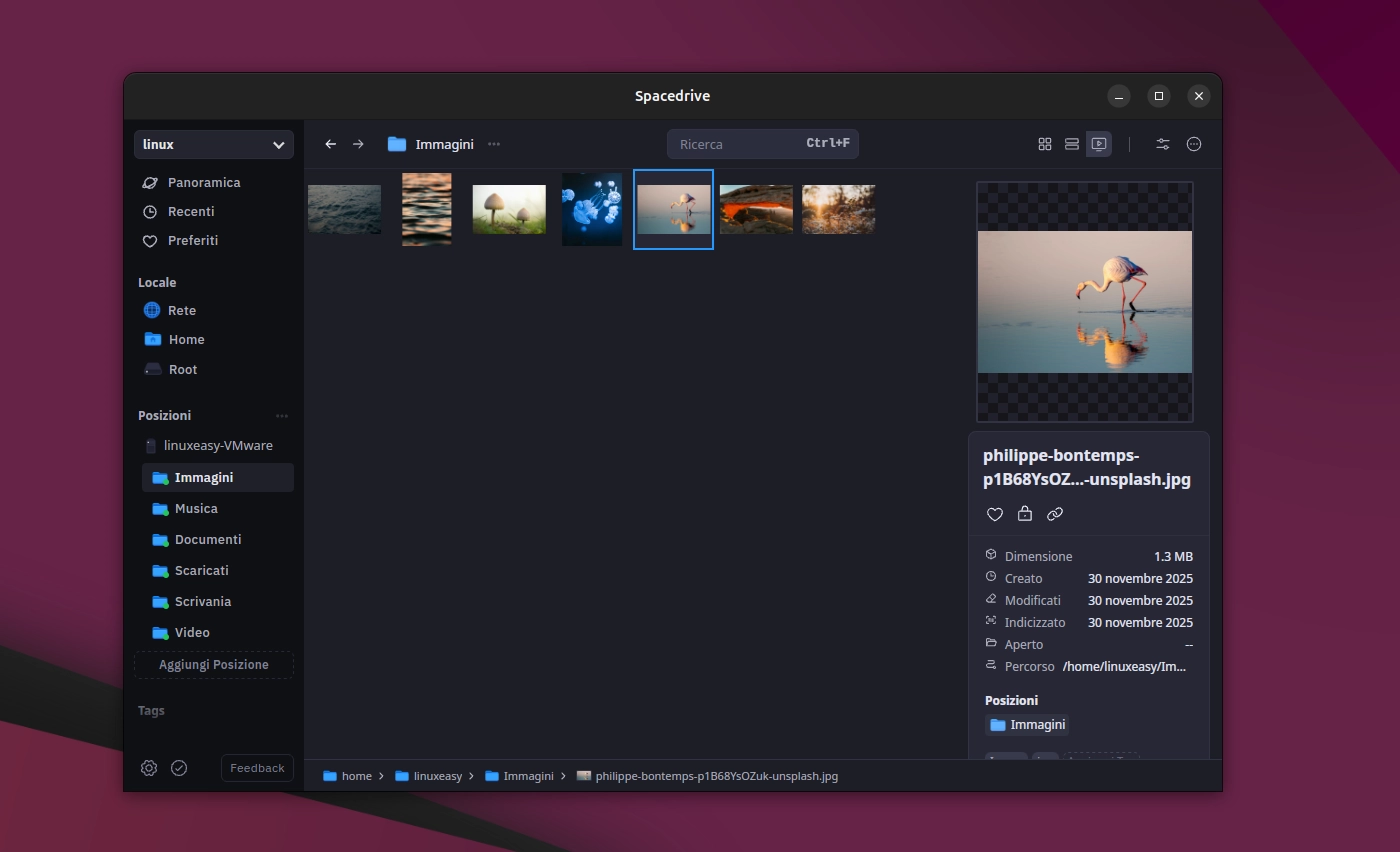Select the Documenti location in sidebar
The height and width of the screenshot is (852, 1400).
pos(208,540)
